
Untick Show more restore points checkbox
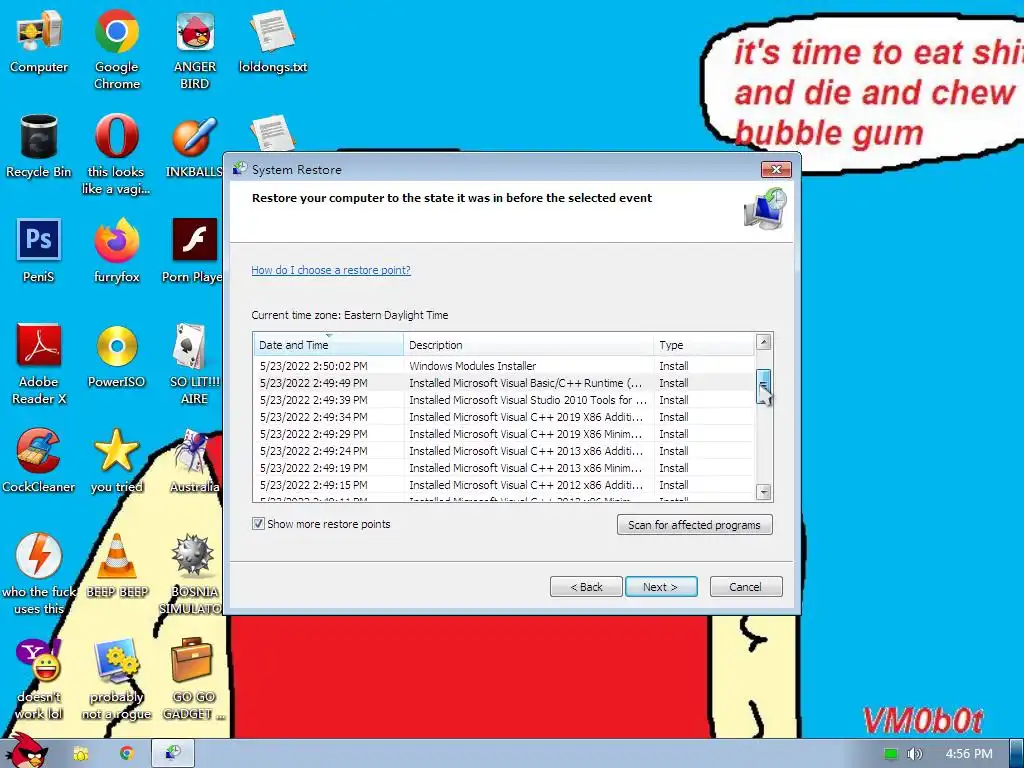pos(259,524)
